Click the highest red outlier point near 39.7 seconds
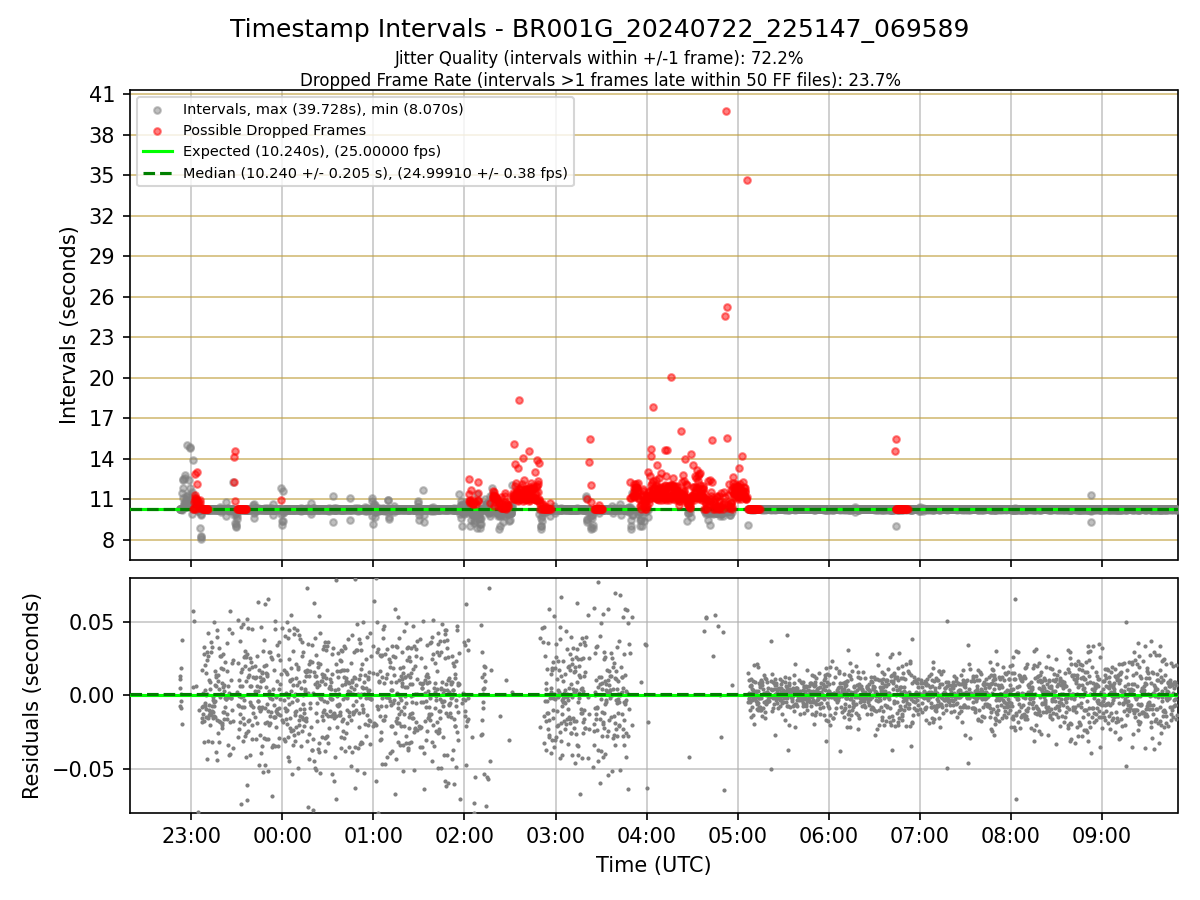 [726, 111]
